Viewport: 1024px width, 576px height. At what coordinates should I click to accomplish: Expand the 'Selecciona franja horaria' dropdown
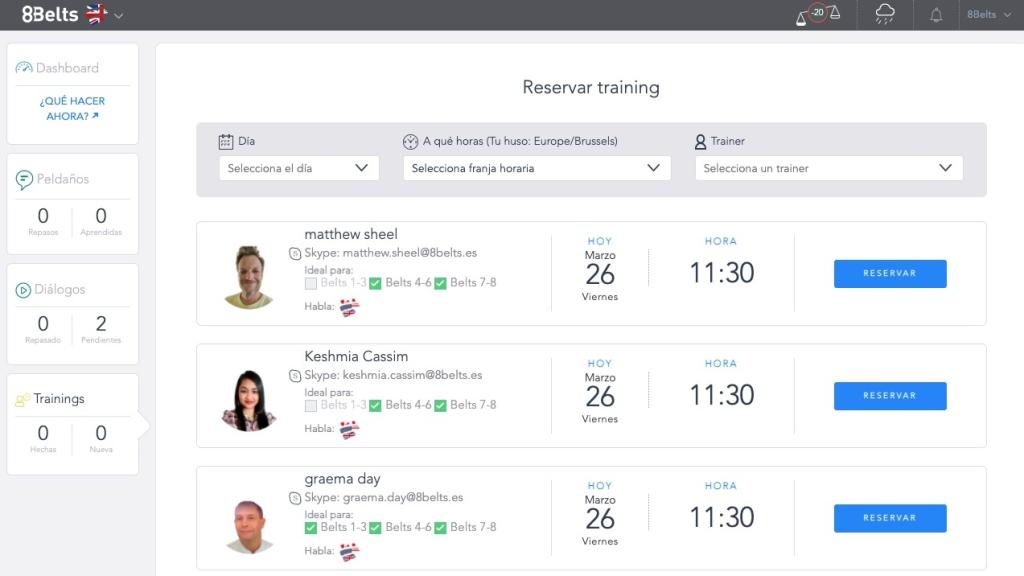[x=537, y=168]
